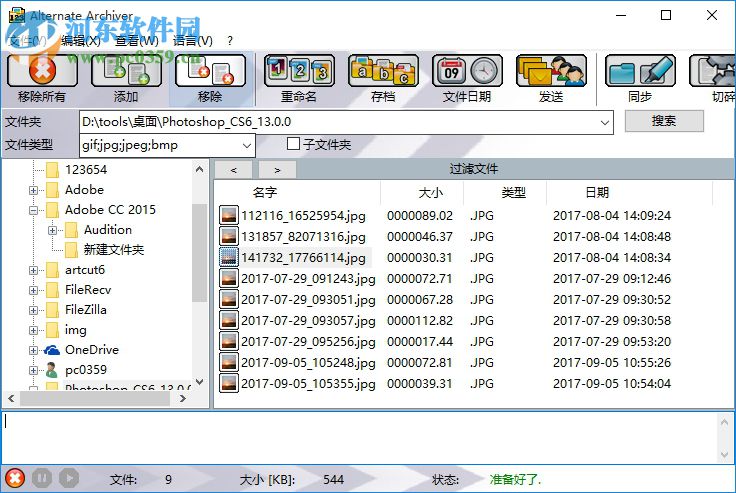Viewport: 736px width, 493px height.
Task: Select file 2017-07-29_093051.jpg
Action: coord(308,300)
